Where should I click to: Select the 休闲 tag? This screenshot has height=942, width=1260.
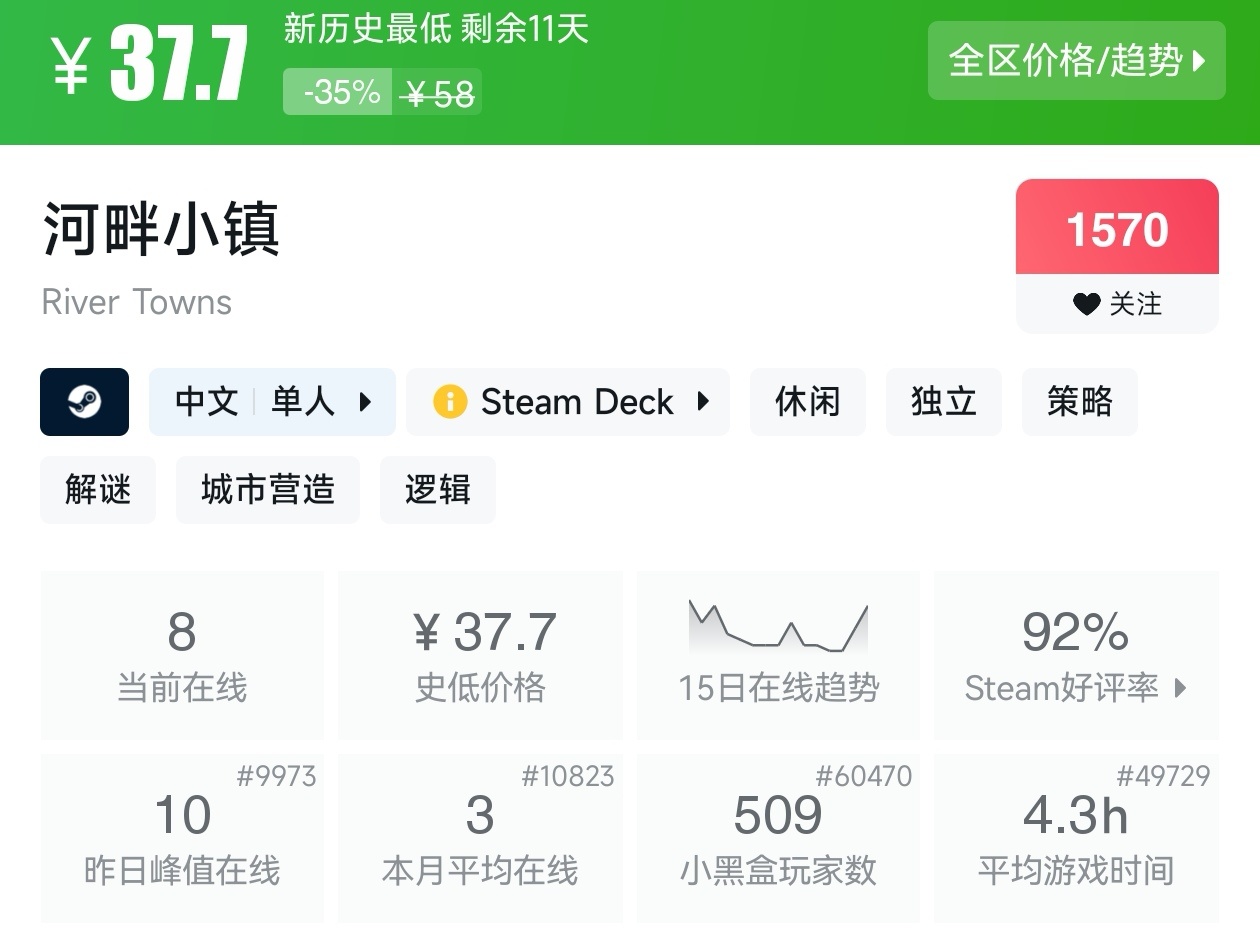click(x=807, y=402)
